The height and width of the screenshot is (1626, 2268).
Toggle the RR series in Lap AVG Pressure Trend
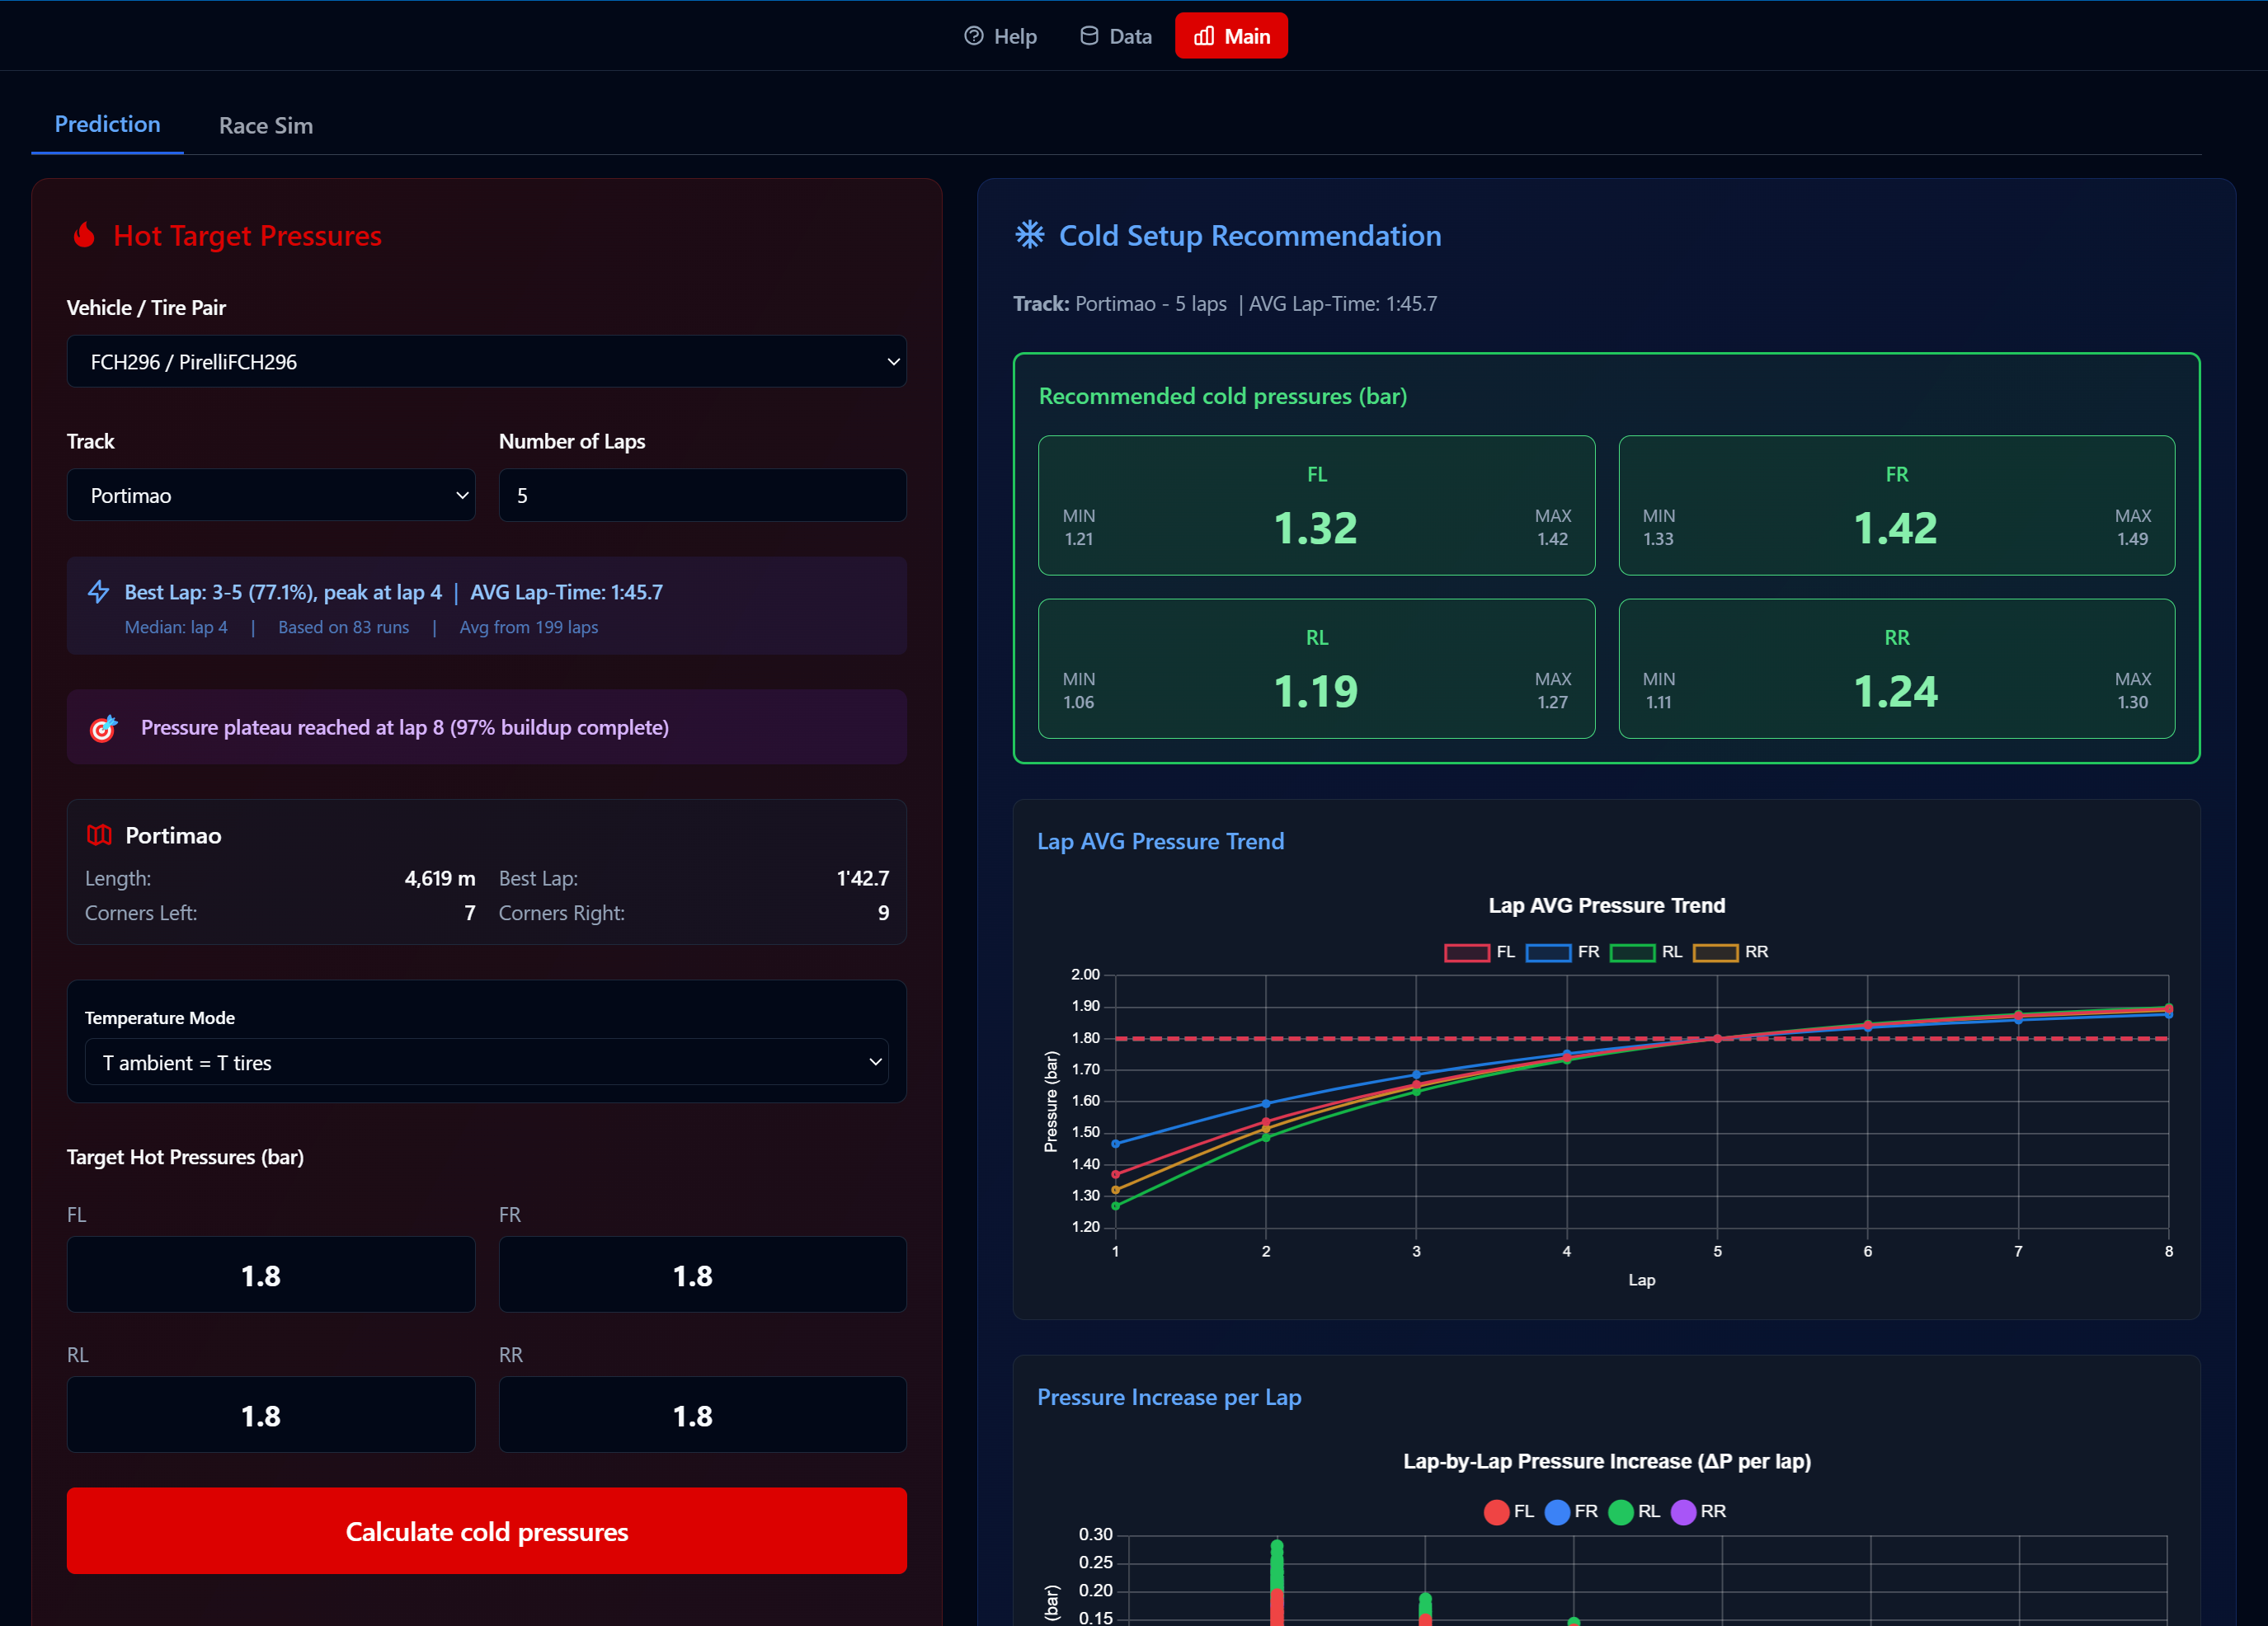click(x=1728, y=952)
